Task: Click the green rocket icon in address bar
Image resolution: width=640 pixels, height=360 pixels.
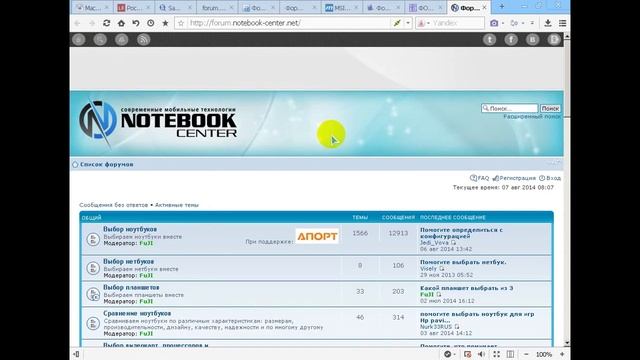Action: point(397,23)
